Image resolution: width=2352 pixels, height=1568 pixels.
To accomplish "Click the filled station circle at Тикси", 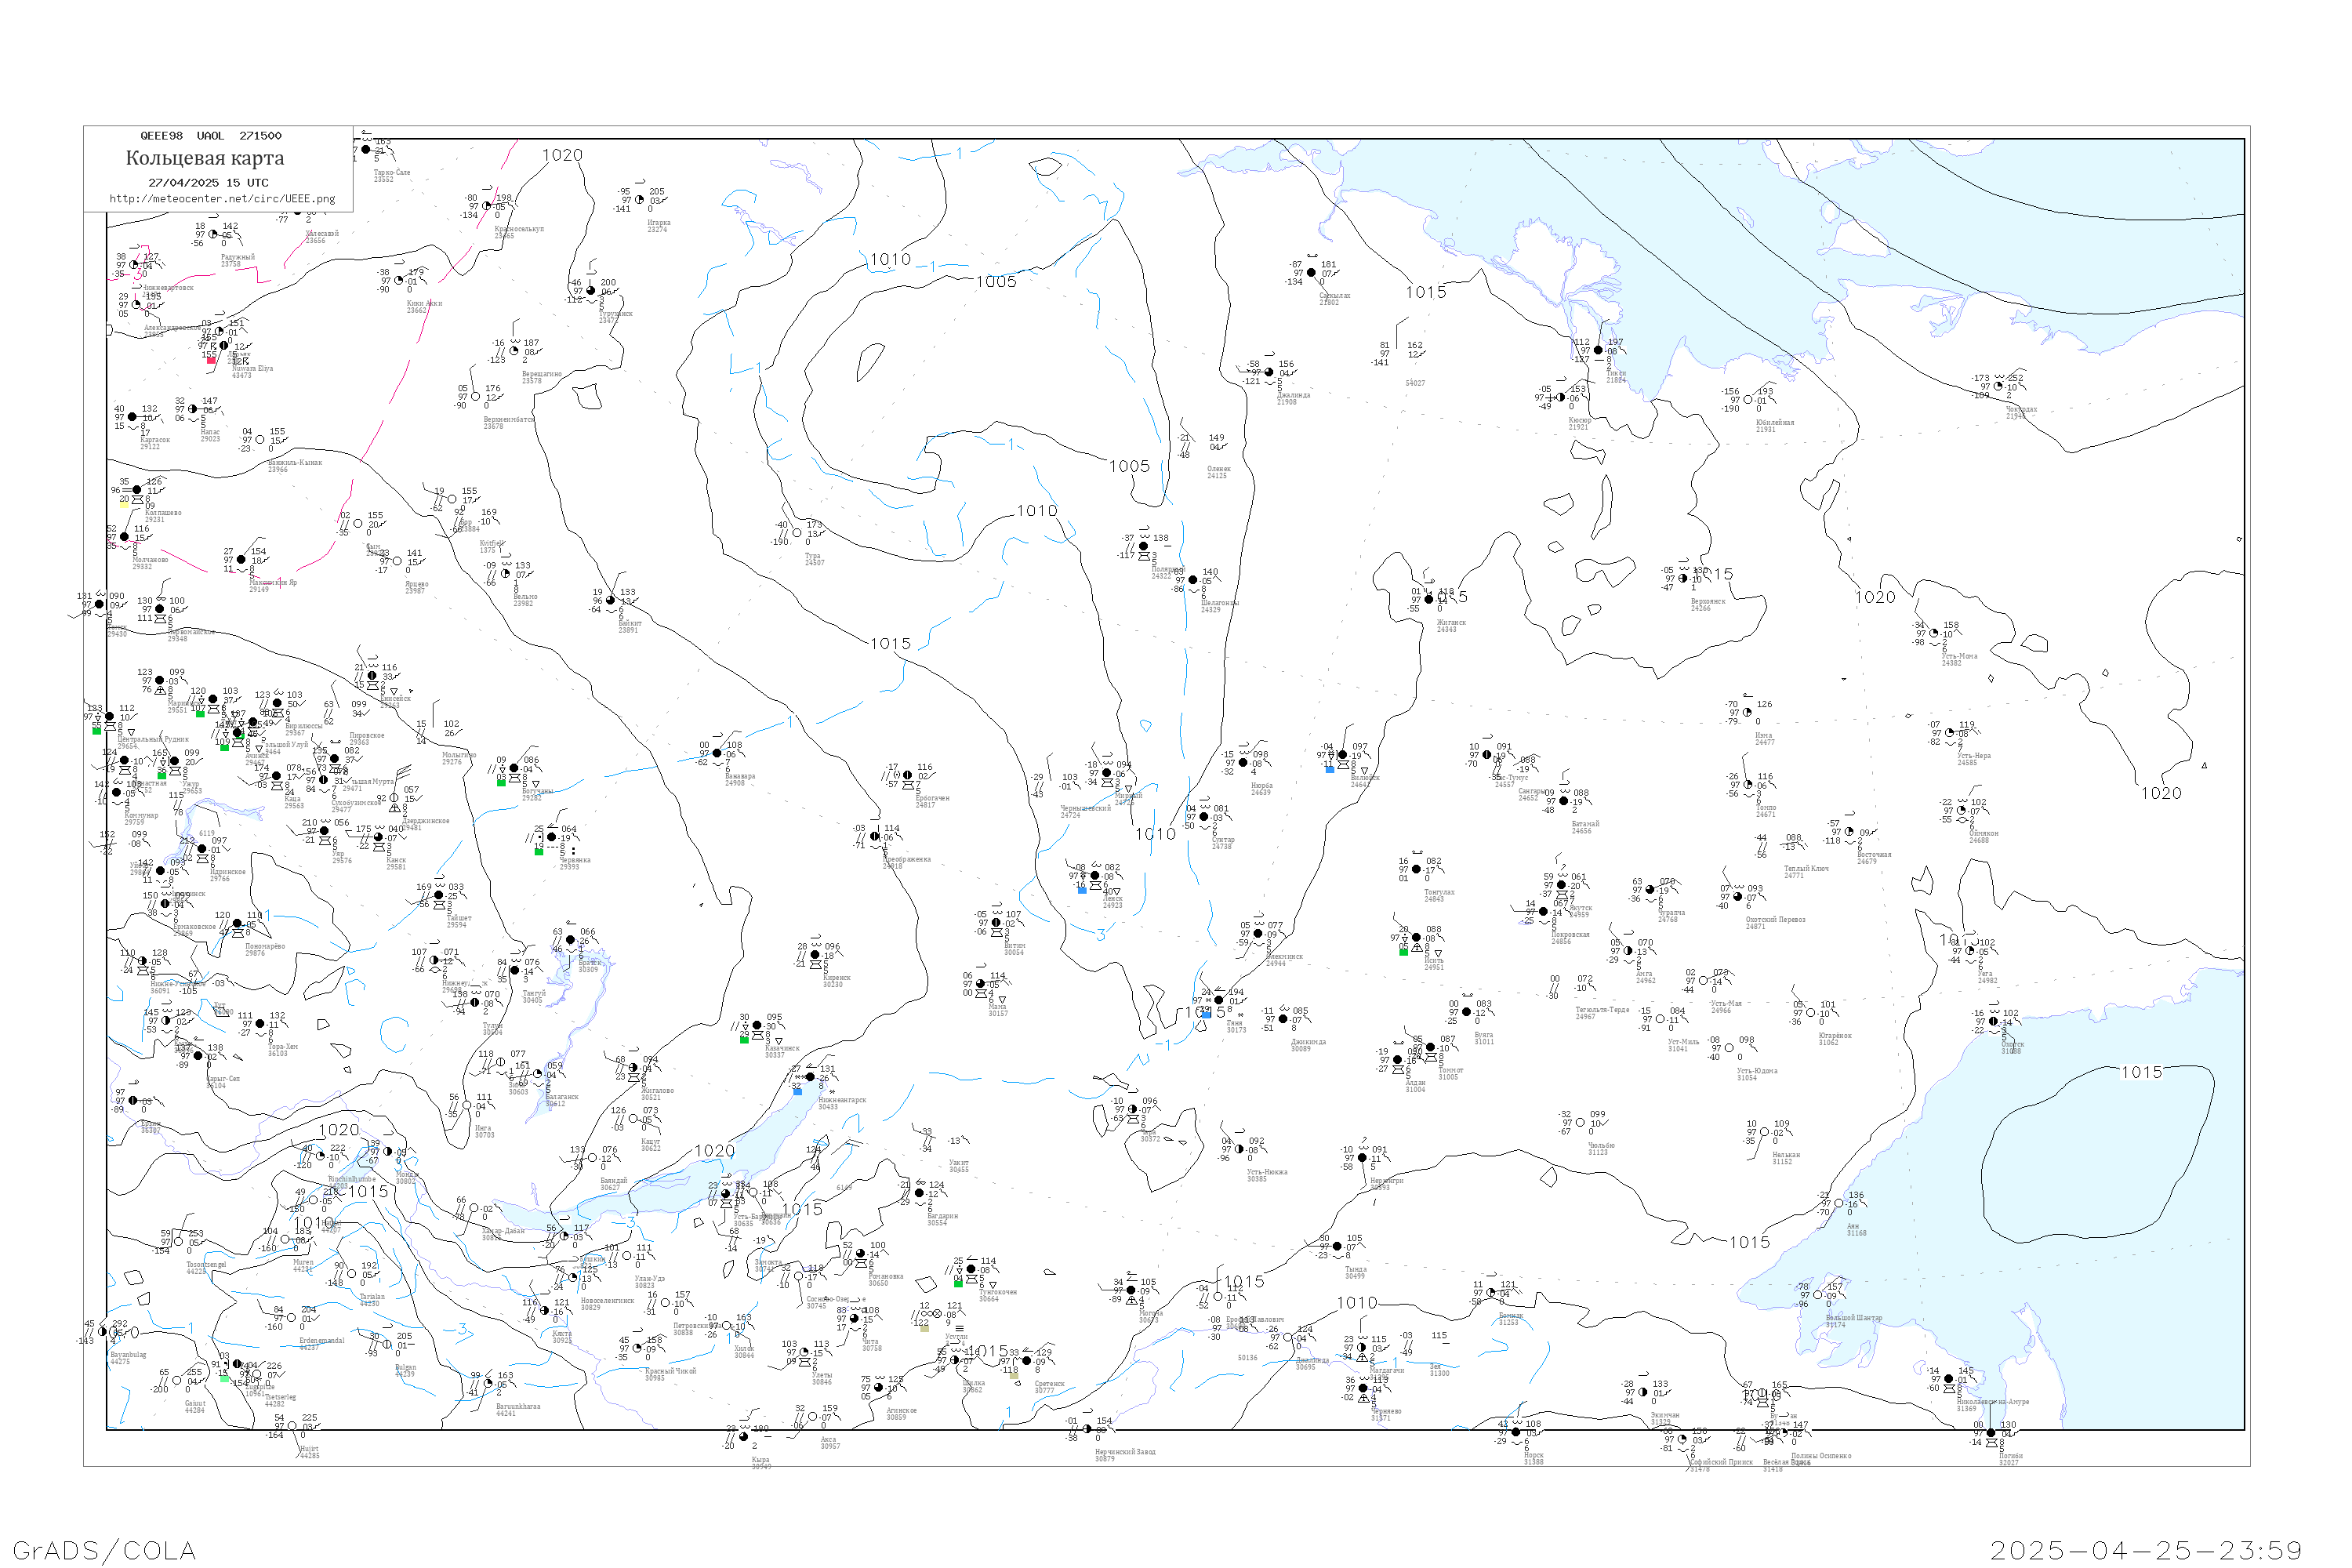I will coord(1598,350).
